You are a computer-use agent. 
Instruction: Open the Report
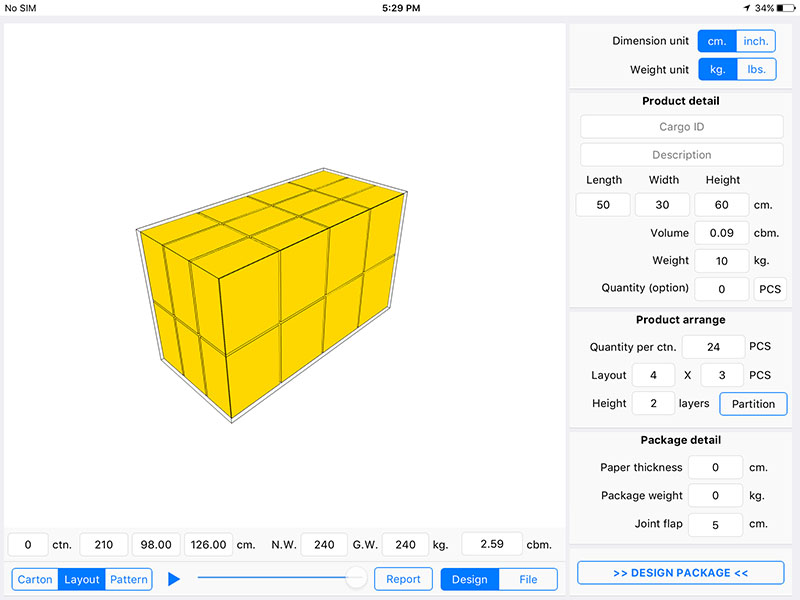point(403,579)
